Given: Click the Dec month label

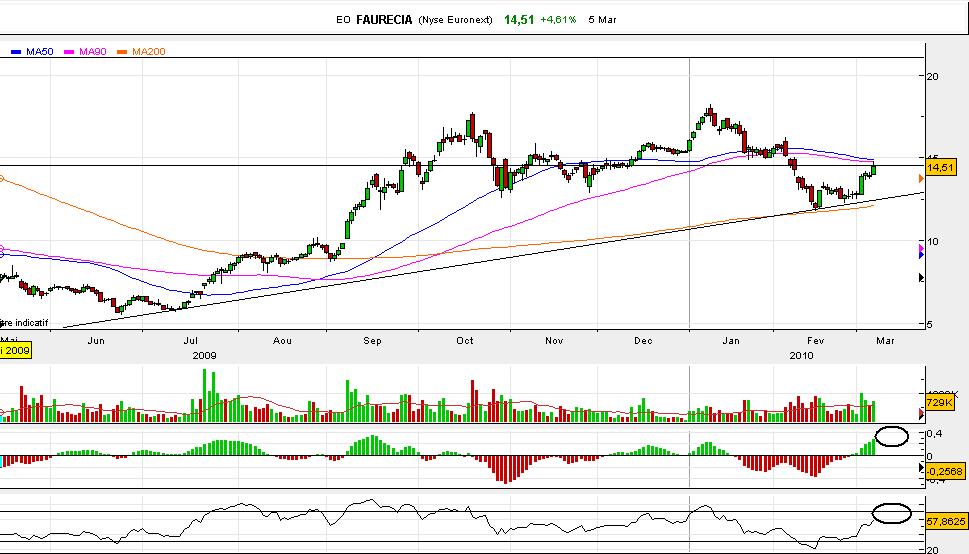Looking at the screenshot, I should pos(643,341).
